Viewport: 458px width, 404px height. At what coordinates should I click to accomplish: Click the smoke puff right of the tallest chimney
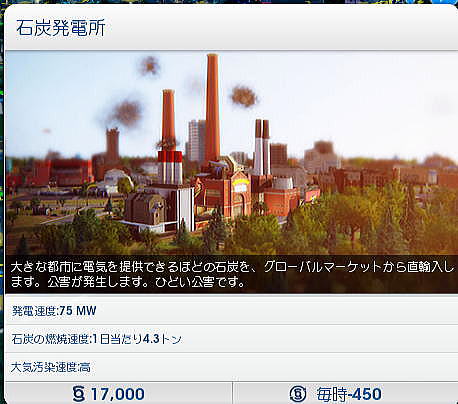(x=244, y=96)
